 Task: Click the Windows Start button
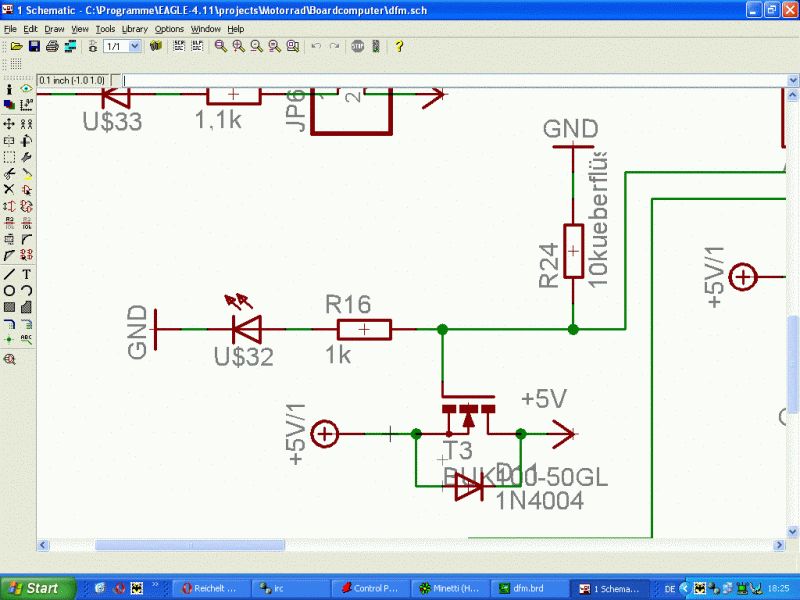(38, 588)
